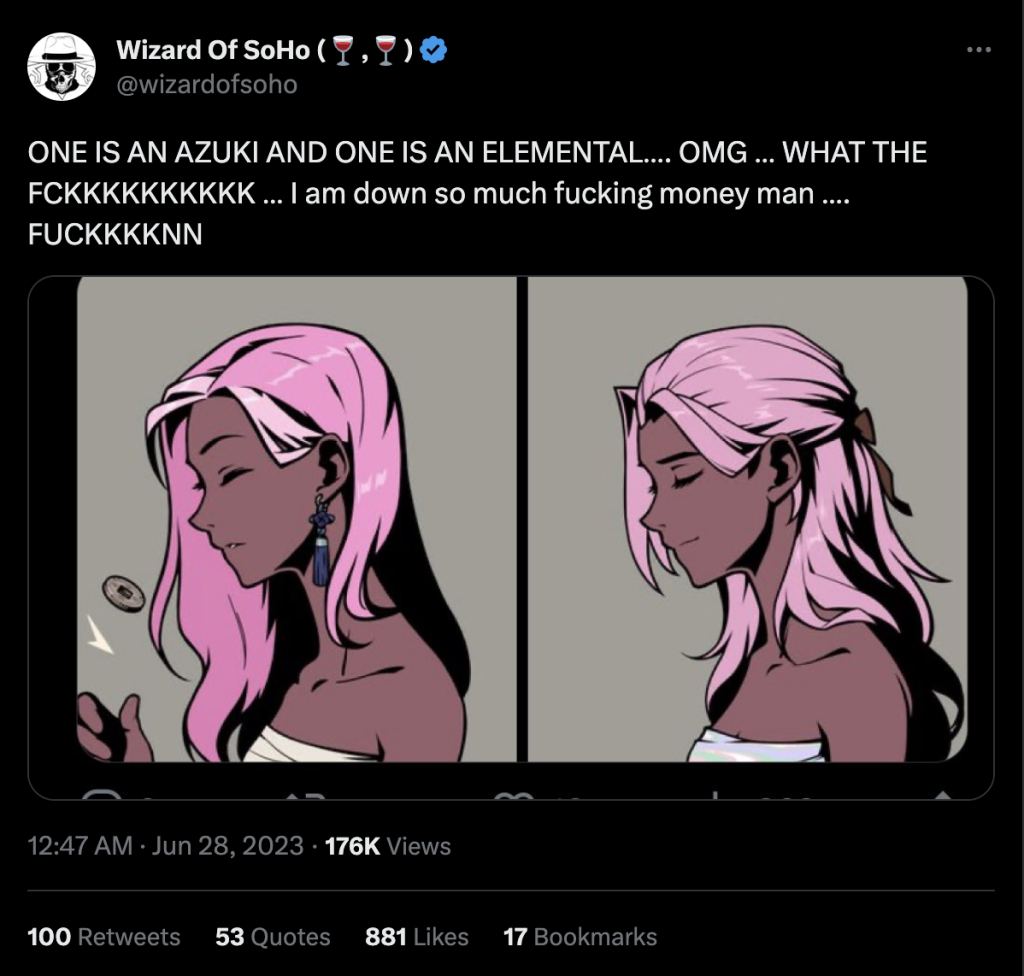Show the 53 Quotes list
Viewport: 1024px width, 976px height.
coord(273,937)
